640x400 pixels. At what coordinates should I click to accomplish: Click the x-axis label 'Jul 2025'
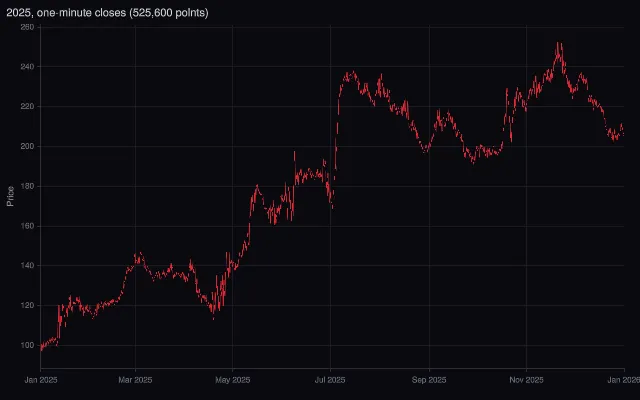330,380
